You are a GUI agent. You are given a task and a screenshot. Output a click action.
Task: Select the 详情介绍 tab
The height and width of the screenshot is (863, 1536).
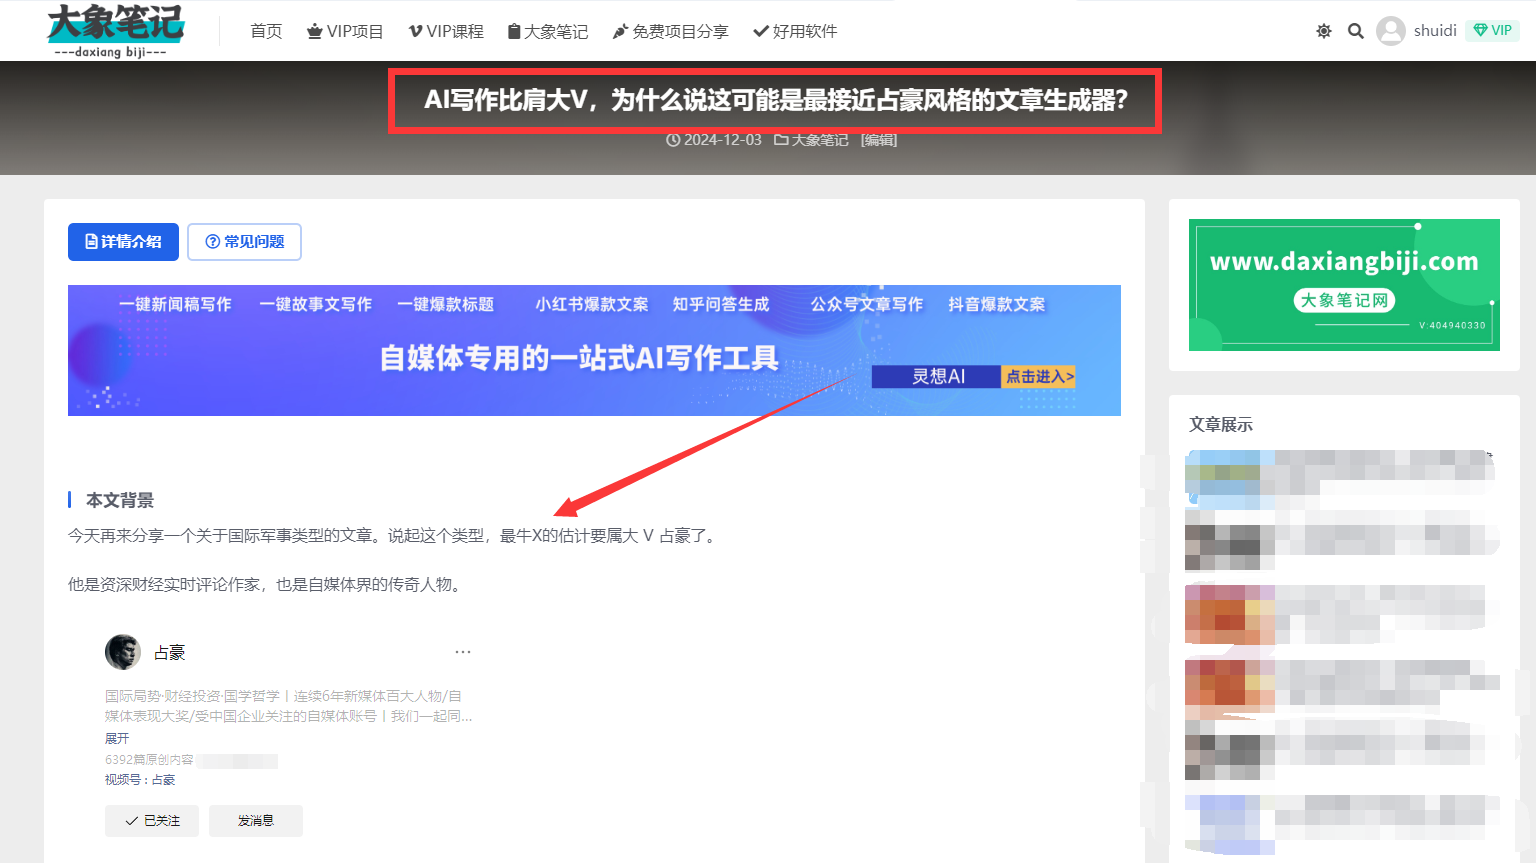pyautogui.click(x=123, y=242)
